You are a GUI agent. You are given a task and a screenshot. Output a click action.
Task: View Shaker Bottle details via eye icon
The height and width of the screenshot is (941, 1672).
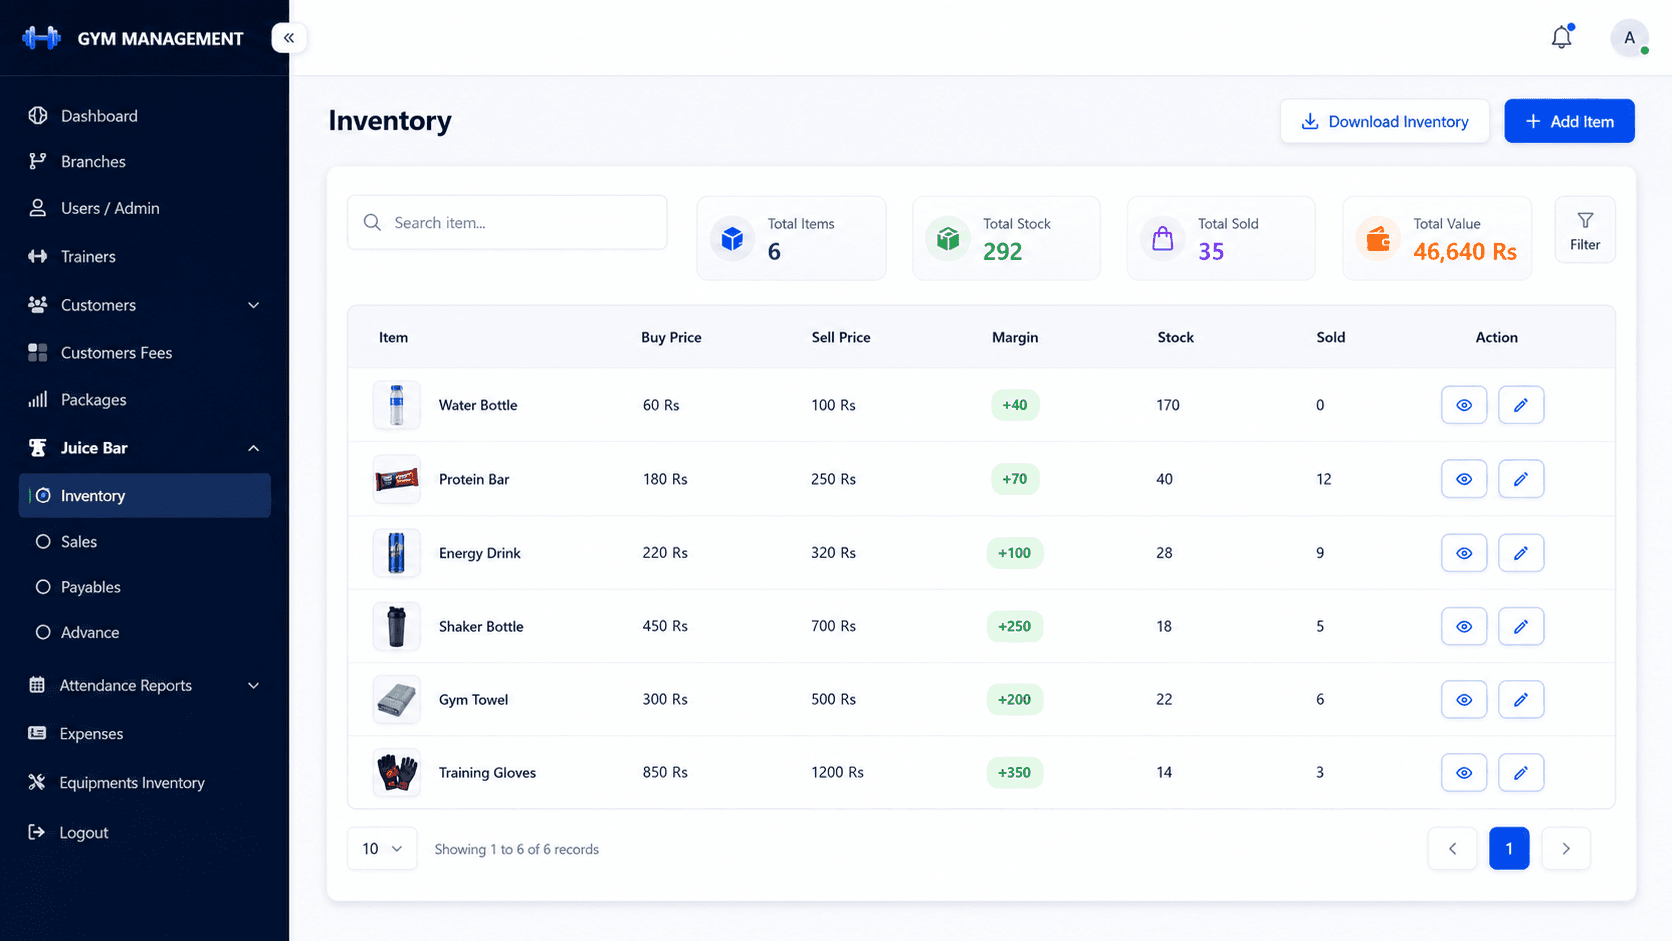1464,626
